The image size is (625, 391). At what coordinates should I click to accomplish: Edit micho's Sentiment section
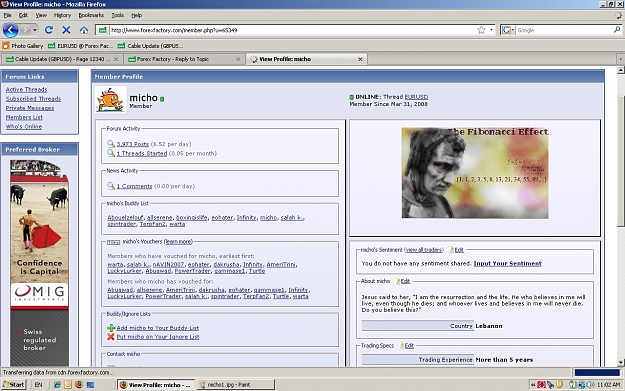458,250
